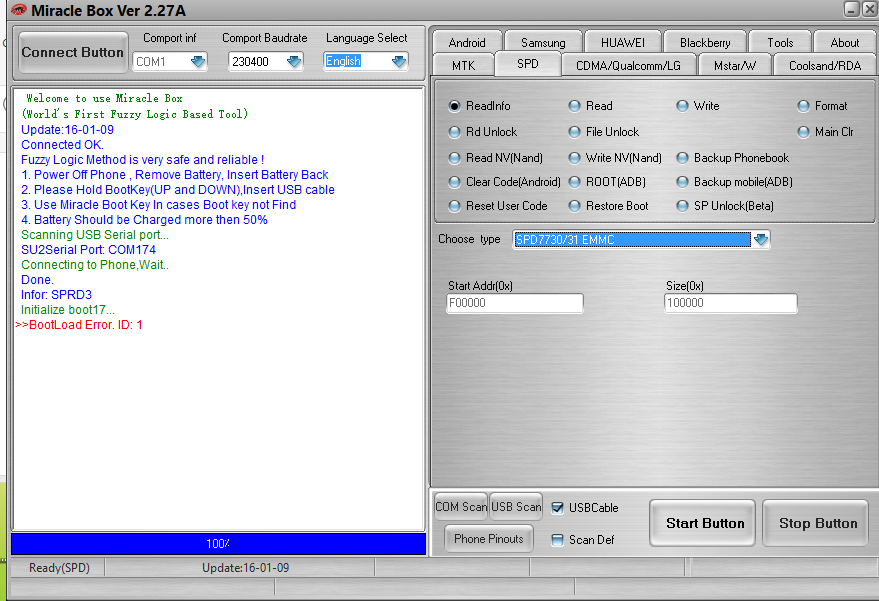The image size is (879, 601).
Task: Select Clear Code(Android) option
Action: (454, 182)
